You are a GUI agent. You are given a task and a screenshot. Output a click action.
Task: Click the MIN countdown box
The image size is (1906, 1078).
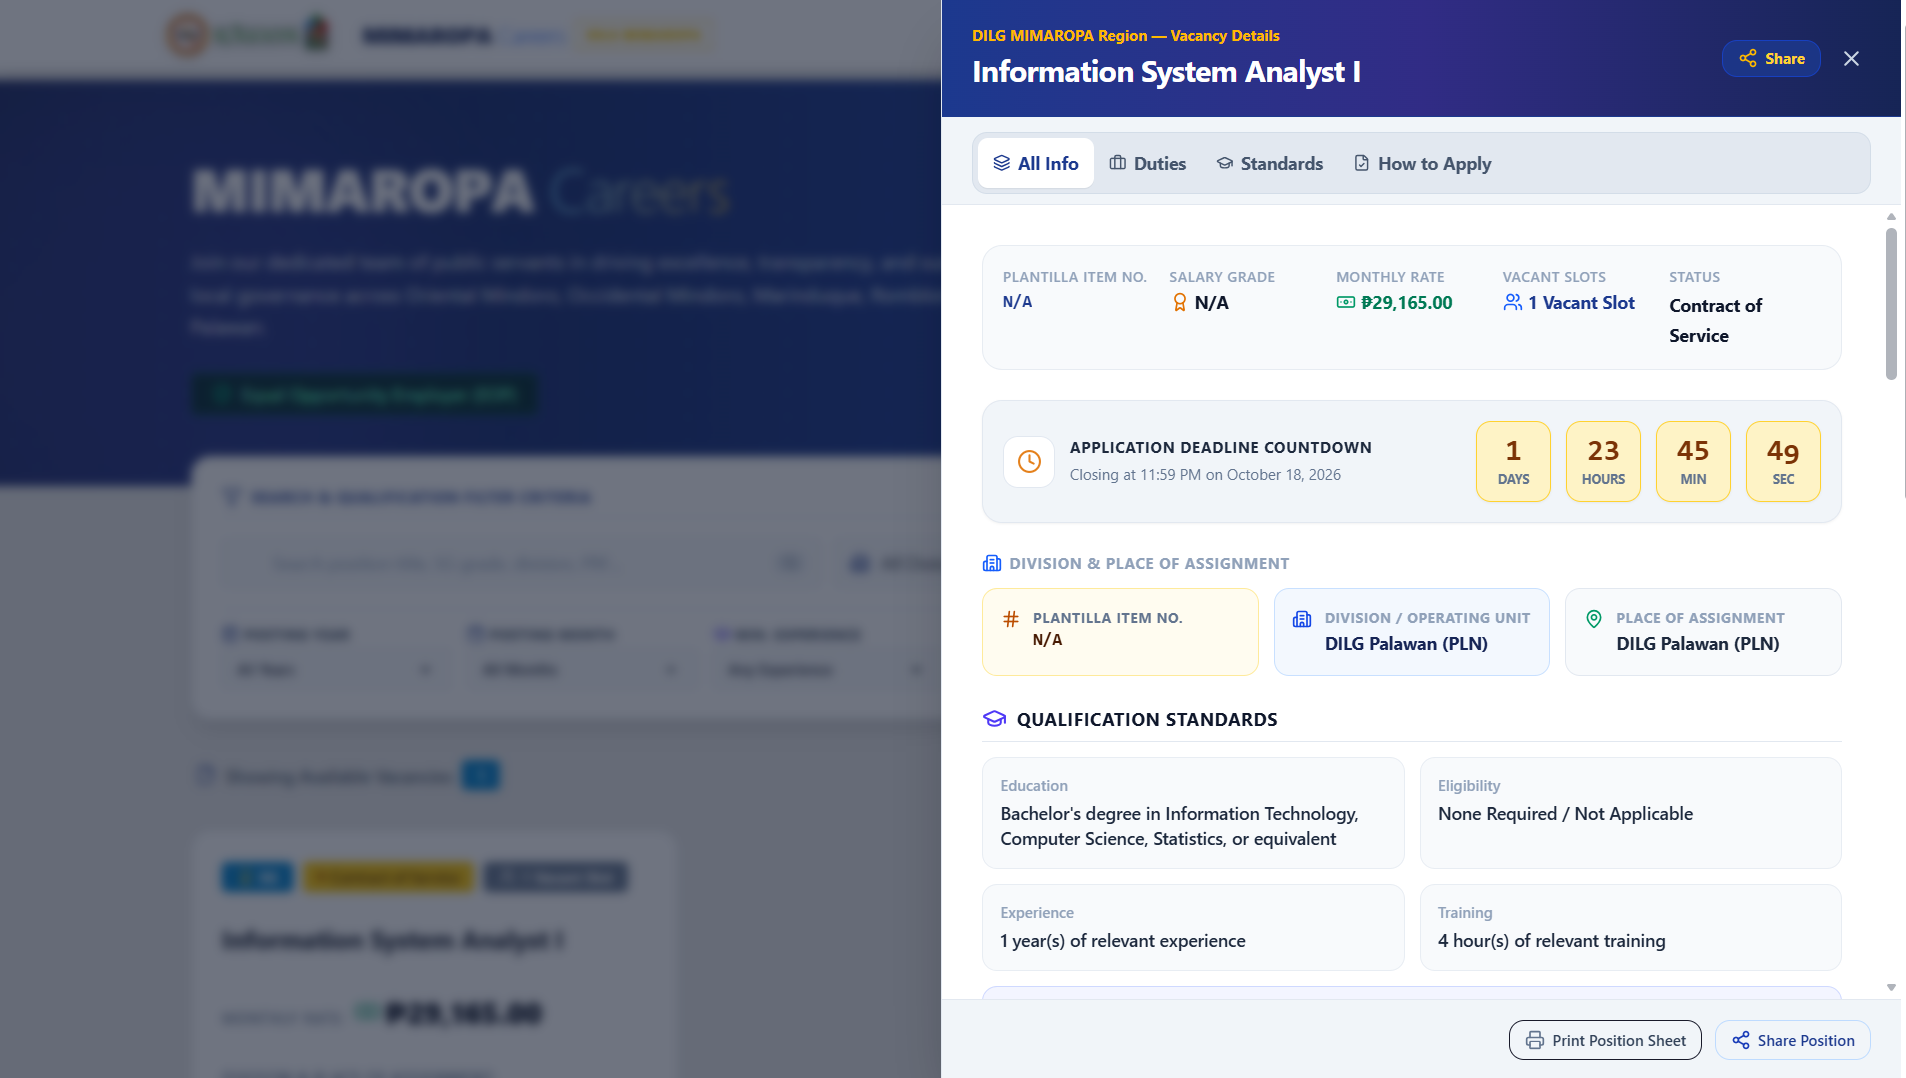(x=1693, y=462)
